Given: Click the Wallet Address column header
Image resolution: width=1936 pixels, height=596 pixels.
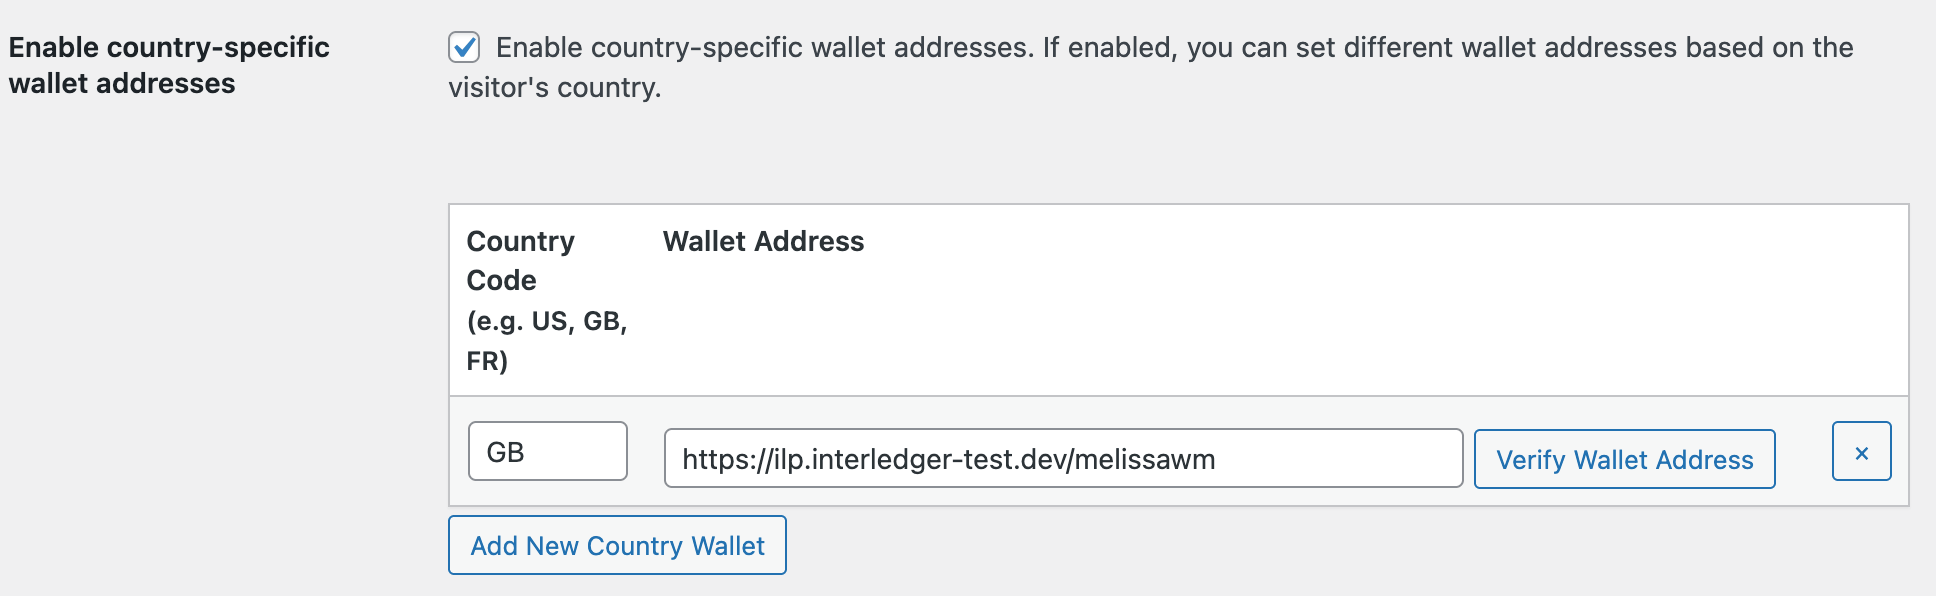Looking at the screenshot, I should click(763, 241).
